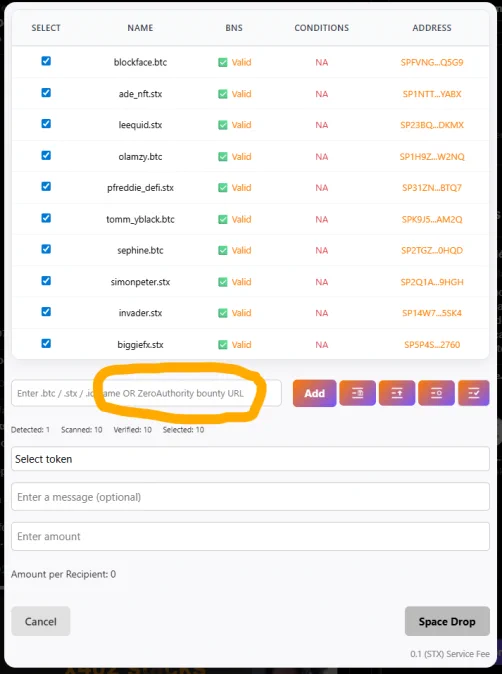Click the Detected: 1 counter
Viewport: 502px width, 674px height.
pos(31,429)
